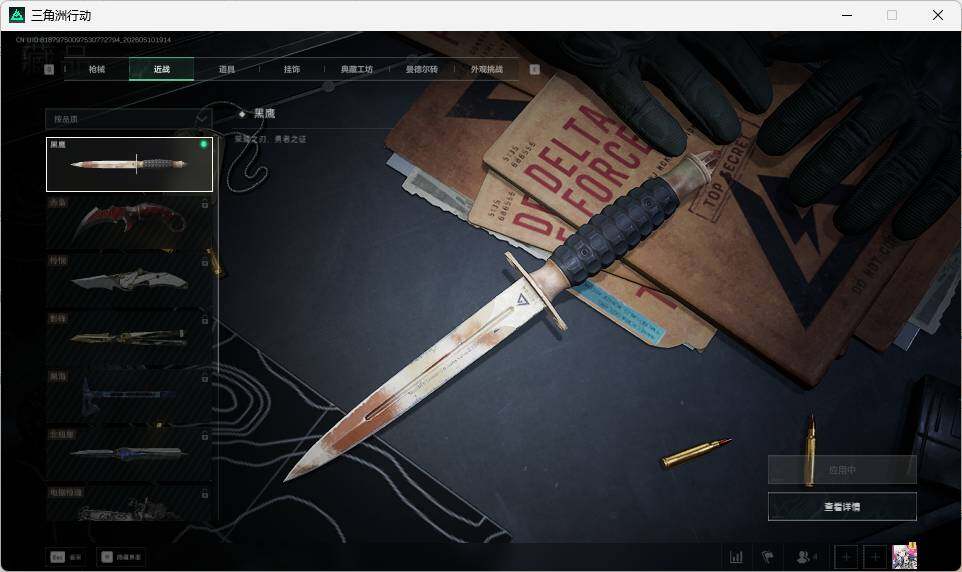Click the green triangle app icon
Viewport: 962px width, 572px height.
pos(17,15)
